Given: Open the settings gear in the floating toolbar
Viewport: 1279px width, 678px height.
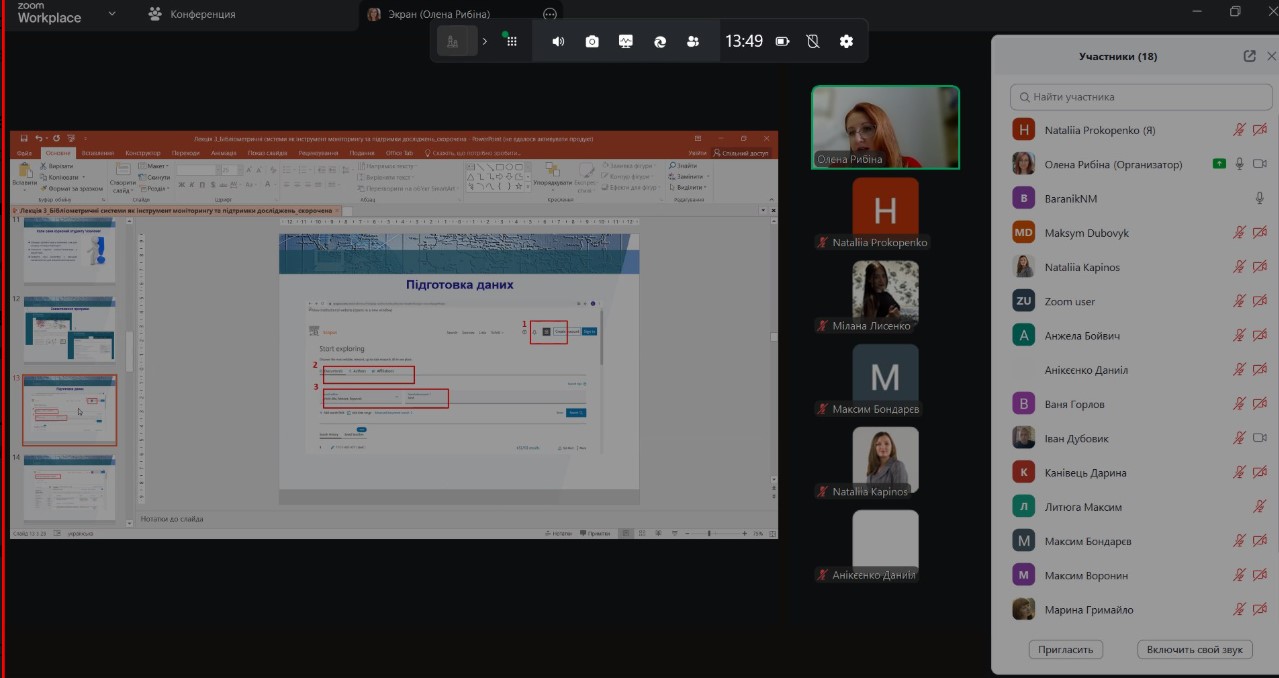Looking at the screenshot, I should tap(846, 41).
